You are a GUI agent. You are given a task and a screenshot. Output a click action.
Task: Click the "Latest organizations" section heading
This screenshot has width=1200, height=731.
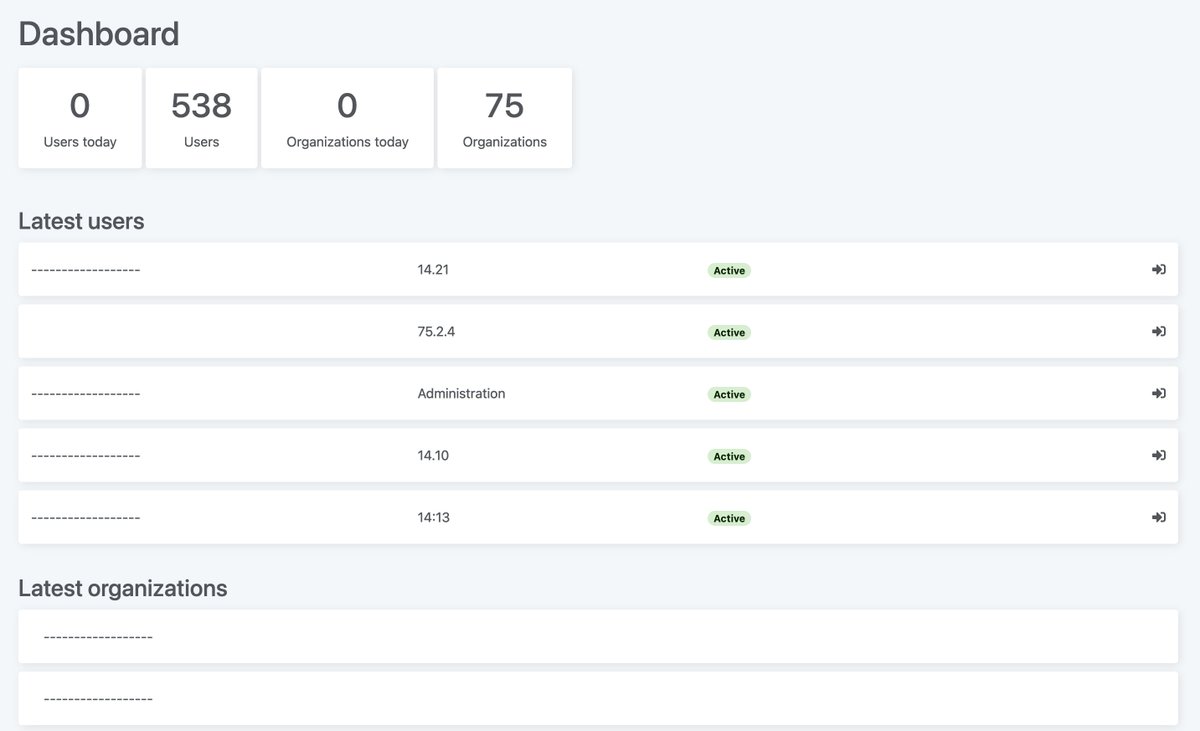pyautogui.click(x=123, y=588)
